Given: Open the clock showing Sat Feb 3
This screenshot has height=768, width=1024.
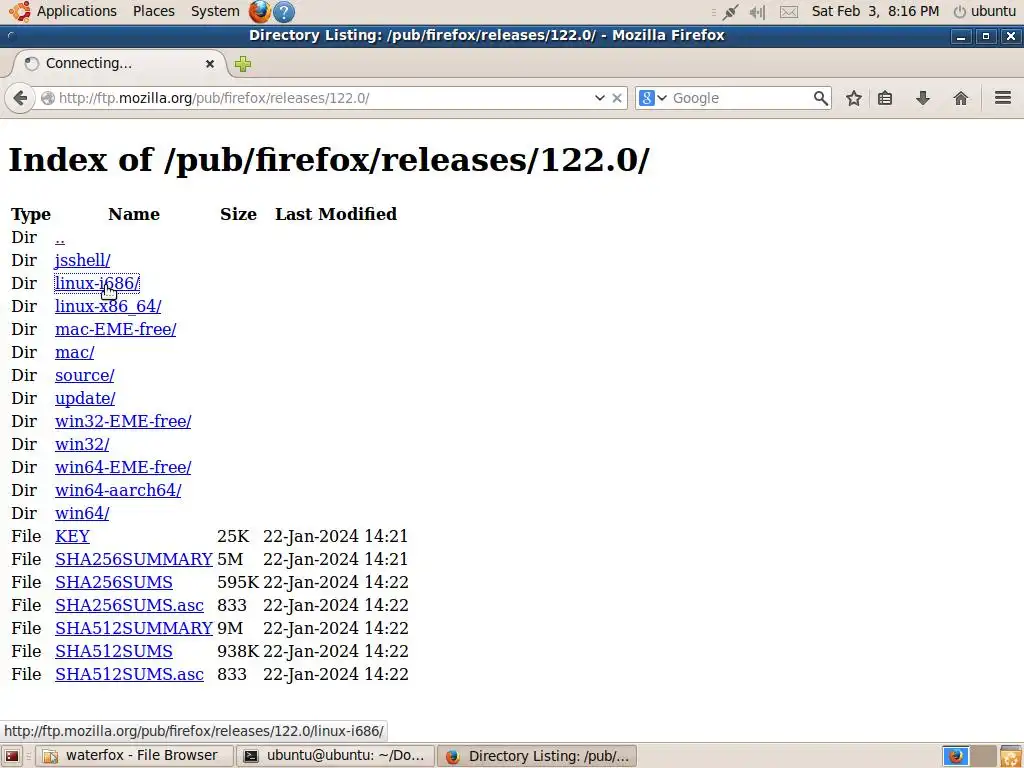Looking at the screenshot, I should tap(875, 11).
